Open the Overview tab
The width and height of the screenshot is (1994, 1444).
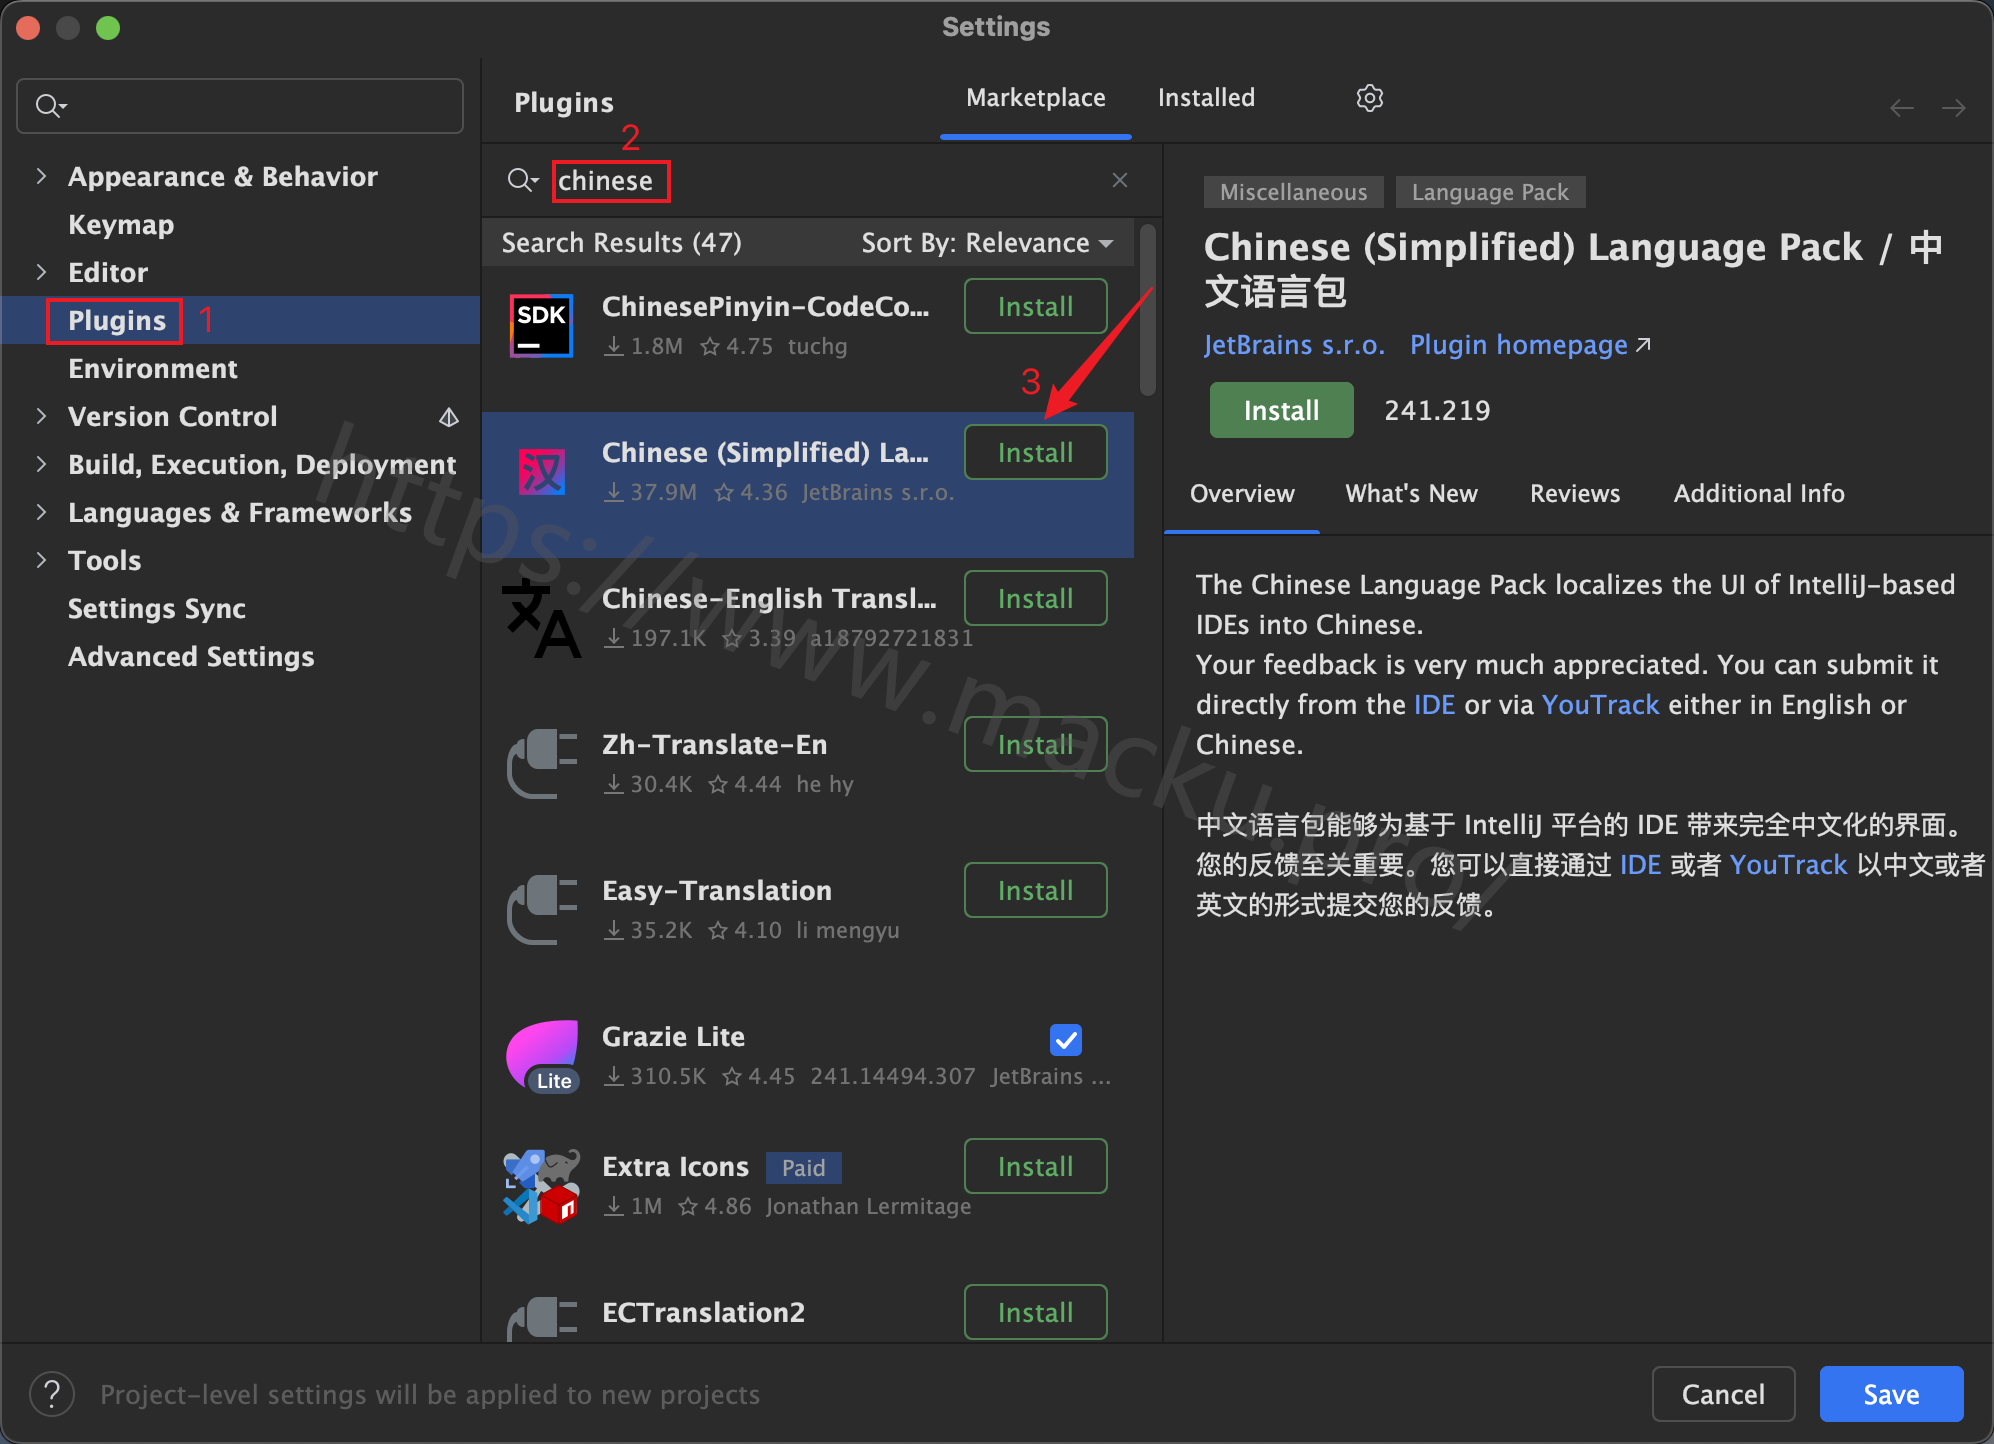[x=1242, y=494]
